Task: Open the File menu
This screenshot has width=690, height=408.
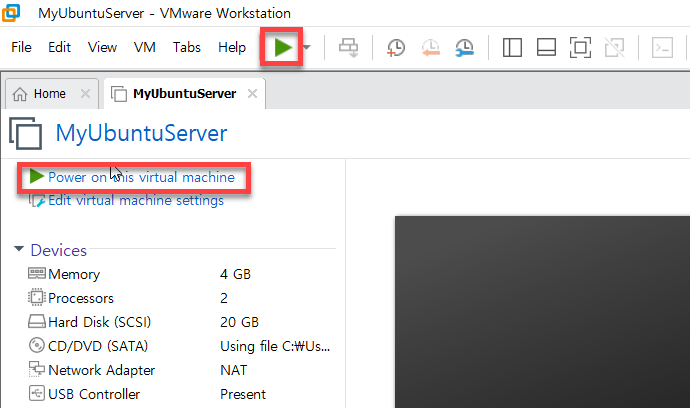Action: tap(21, 47)
